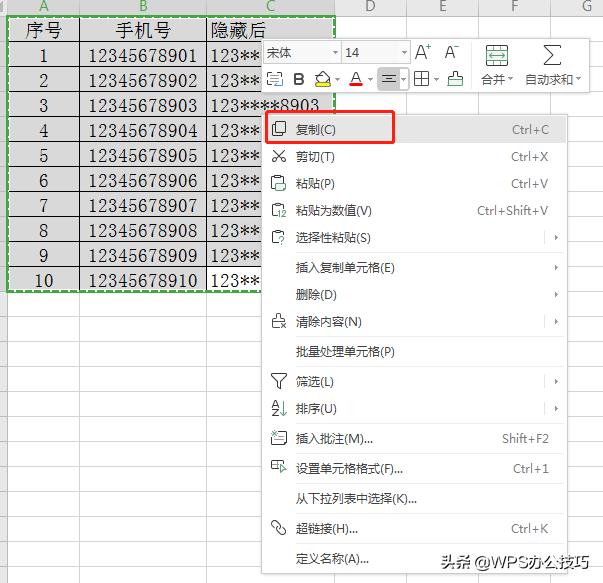Choose 粘贴(P) from the context menu
Image resolution: width=603 pixels, height=583 pixels.
point(415,183)
